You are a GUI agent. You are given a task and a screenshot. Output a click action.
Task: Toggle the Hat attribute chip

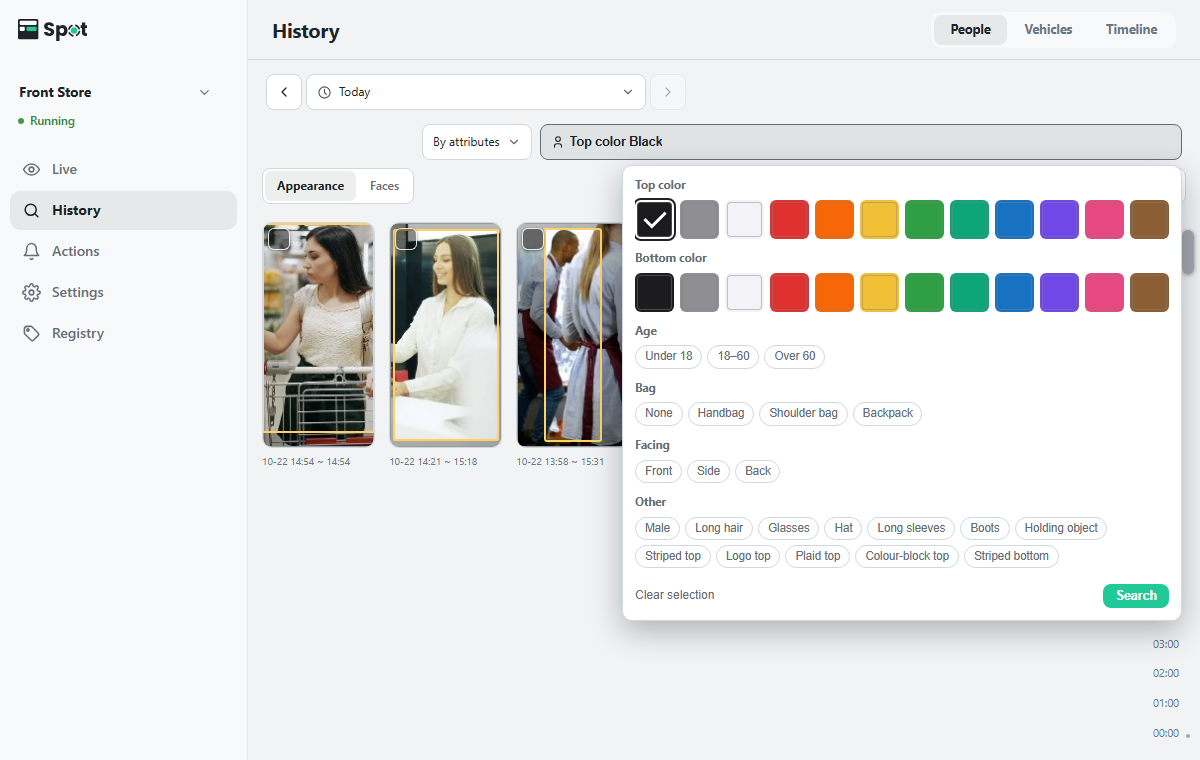coord(844,528)
